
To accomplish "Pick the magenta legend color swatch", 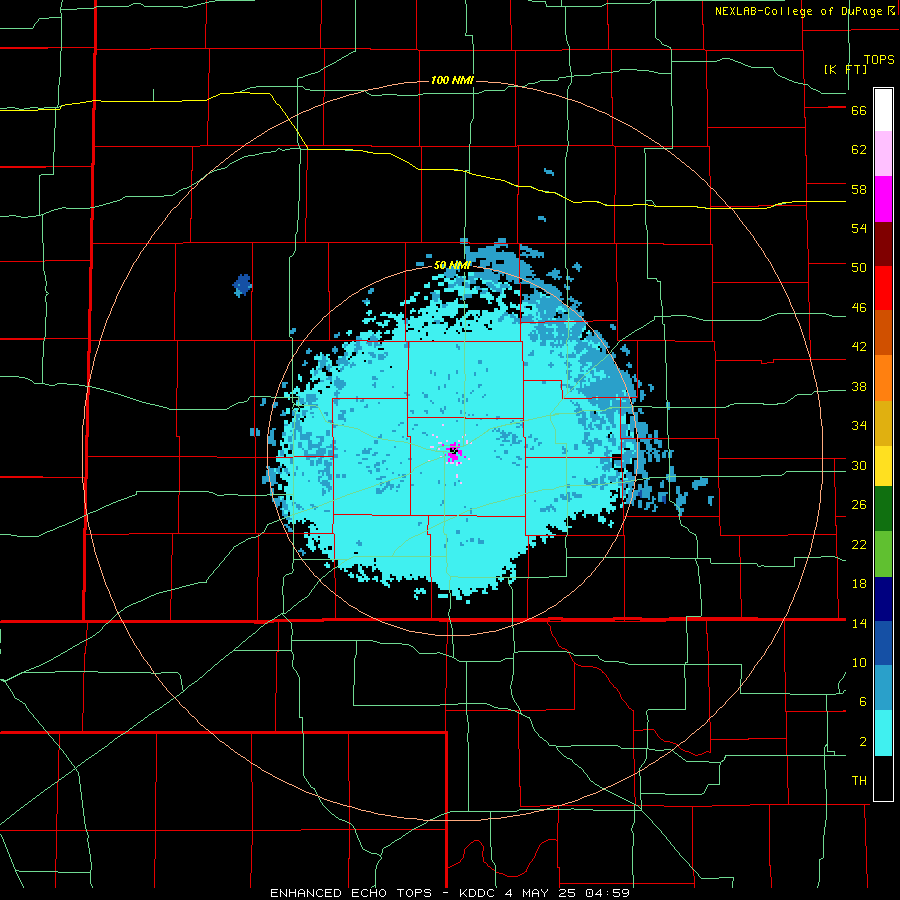I will (x=883, y=199).
